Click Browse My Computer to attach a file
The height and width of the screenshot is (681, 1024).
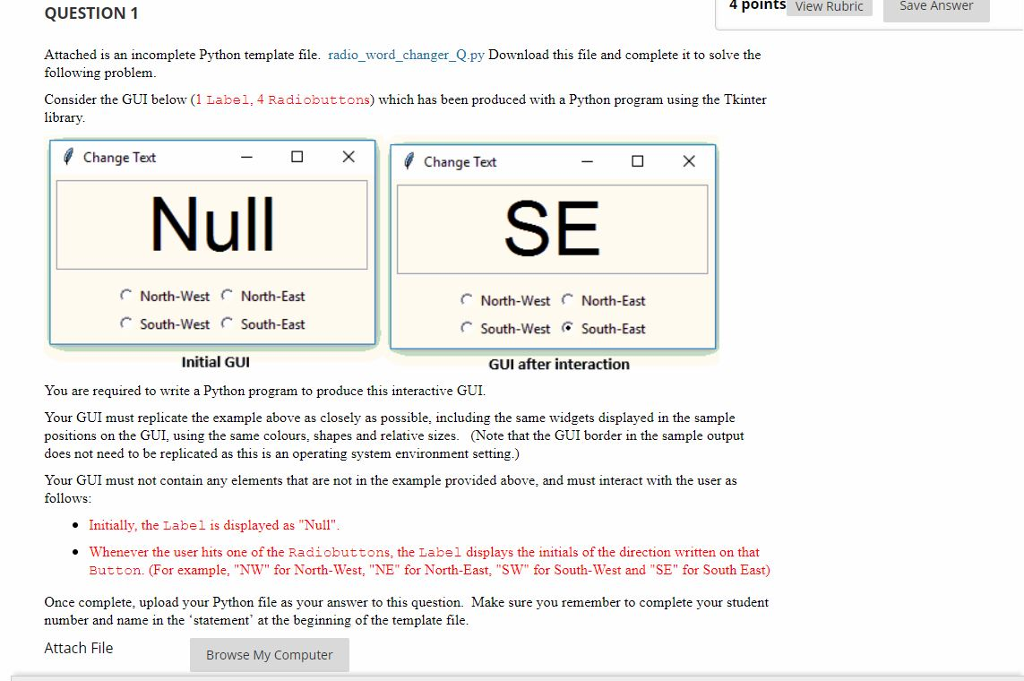[269, 655]
